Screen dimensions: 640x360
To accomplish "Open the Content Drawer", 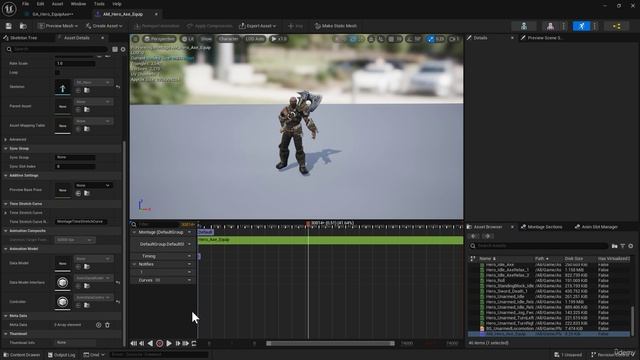I will coord(22,355).
